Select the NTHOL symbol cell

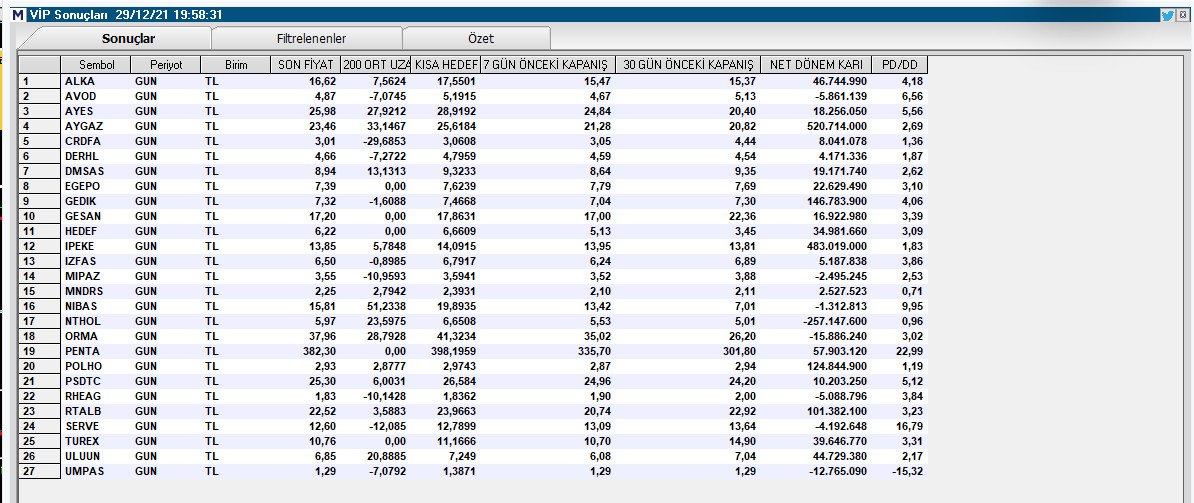pyautogui.click(x=95, y=321)
